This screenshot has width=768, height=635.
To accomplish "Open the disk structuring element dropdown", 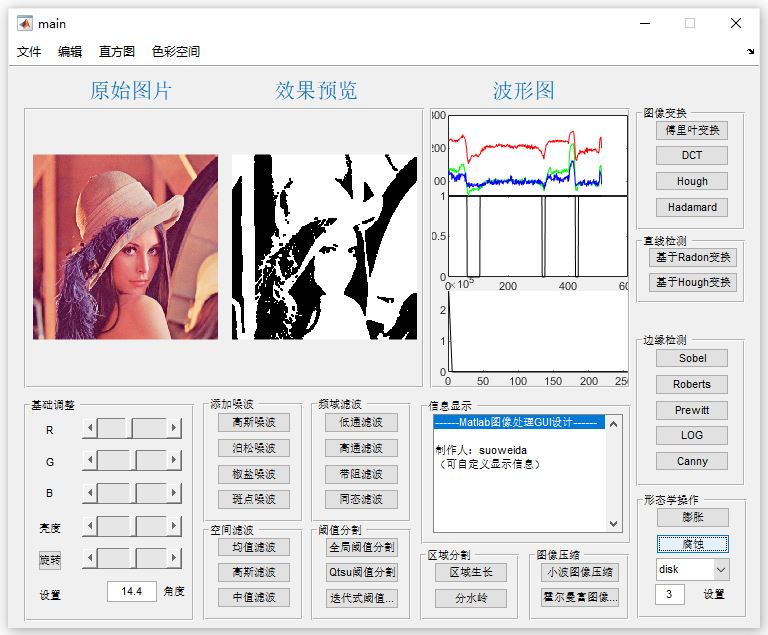I will [x=693, y=569].
